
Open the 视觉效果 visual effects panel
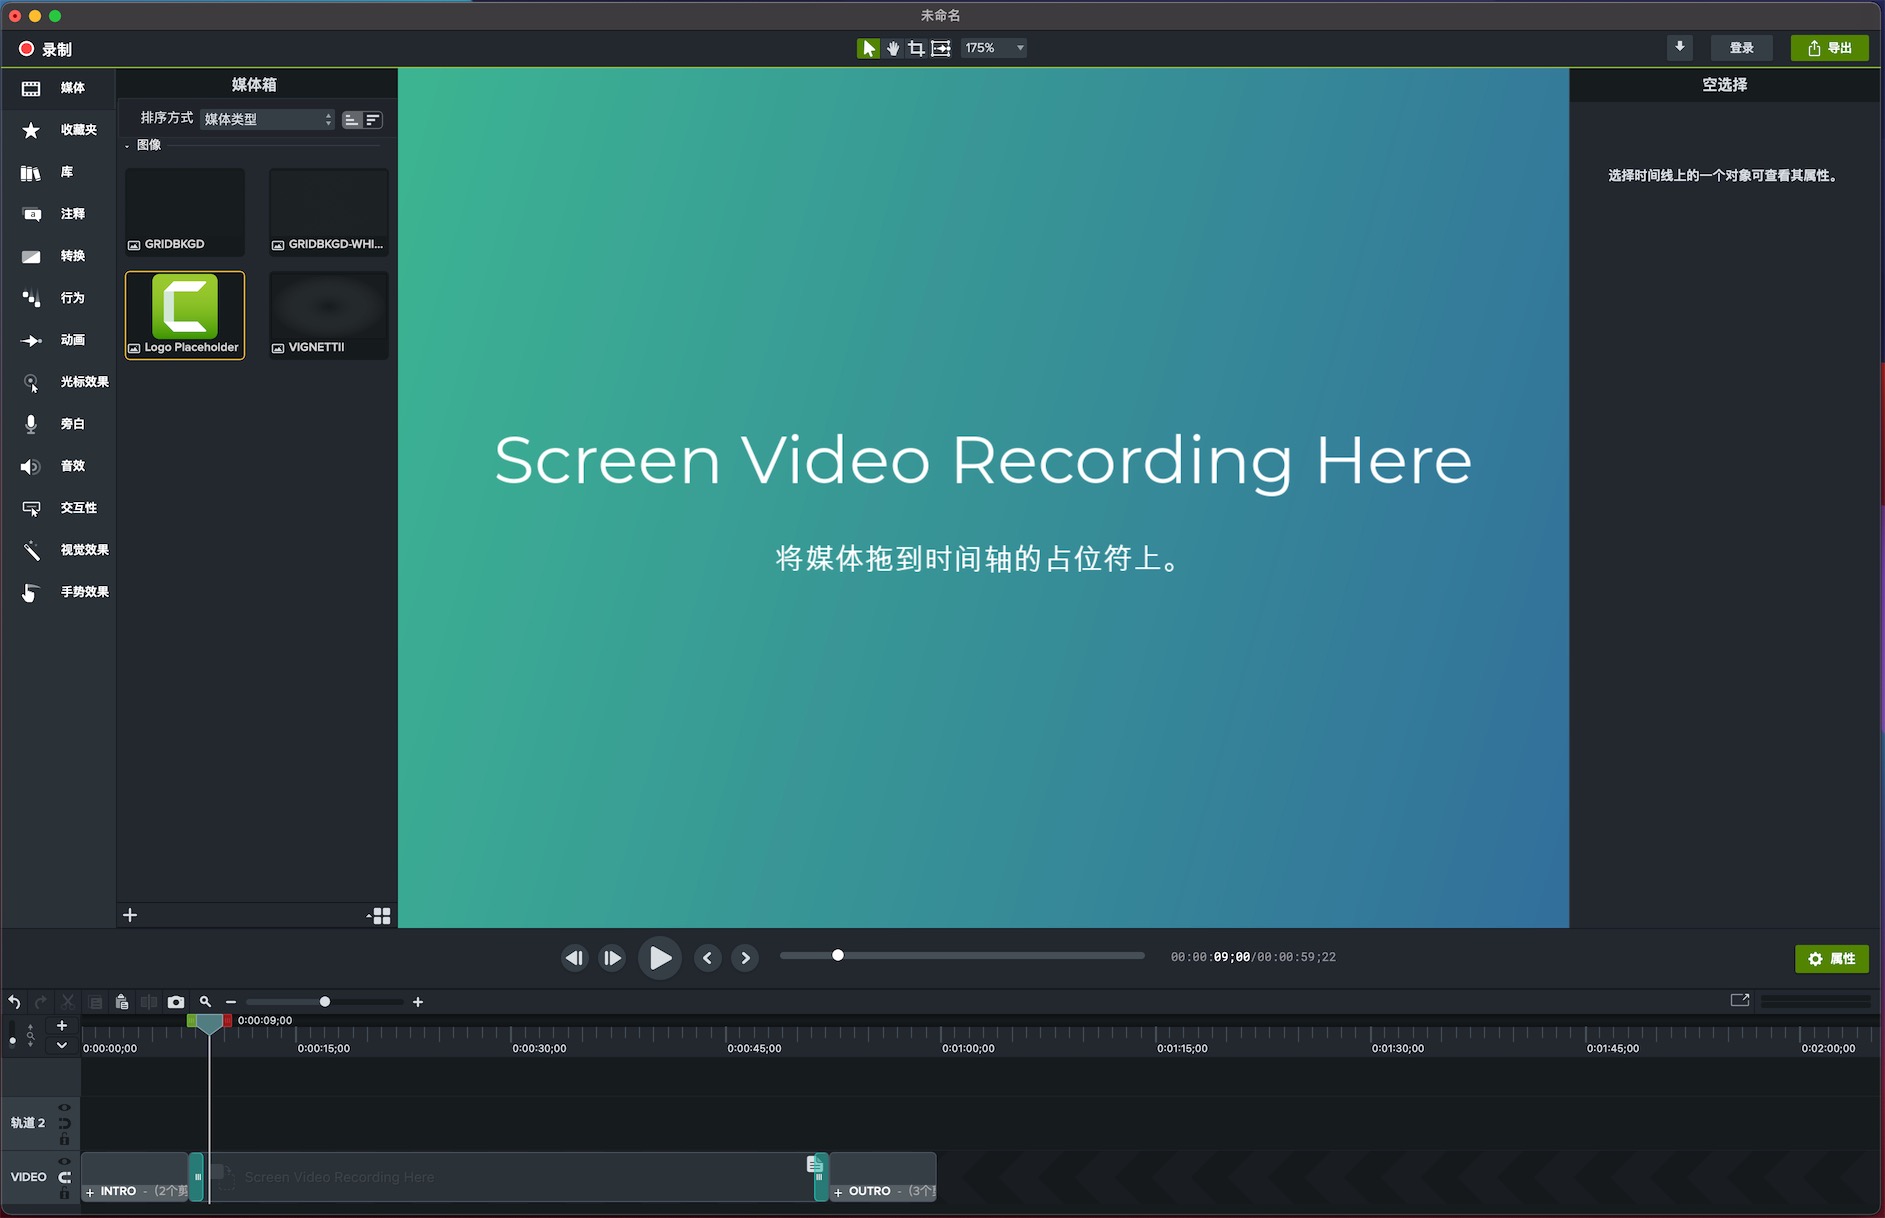pyautogui.click(x=58, y=550)
